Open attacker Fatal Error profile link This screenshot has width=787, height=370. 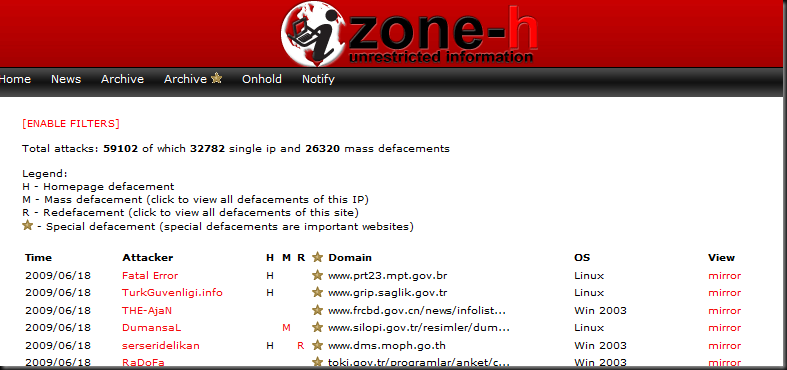point(150,276)
